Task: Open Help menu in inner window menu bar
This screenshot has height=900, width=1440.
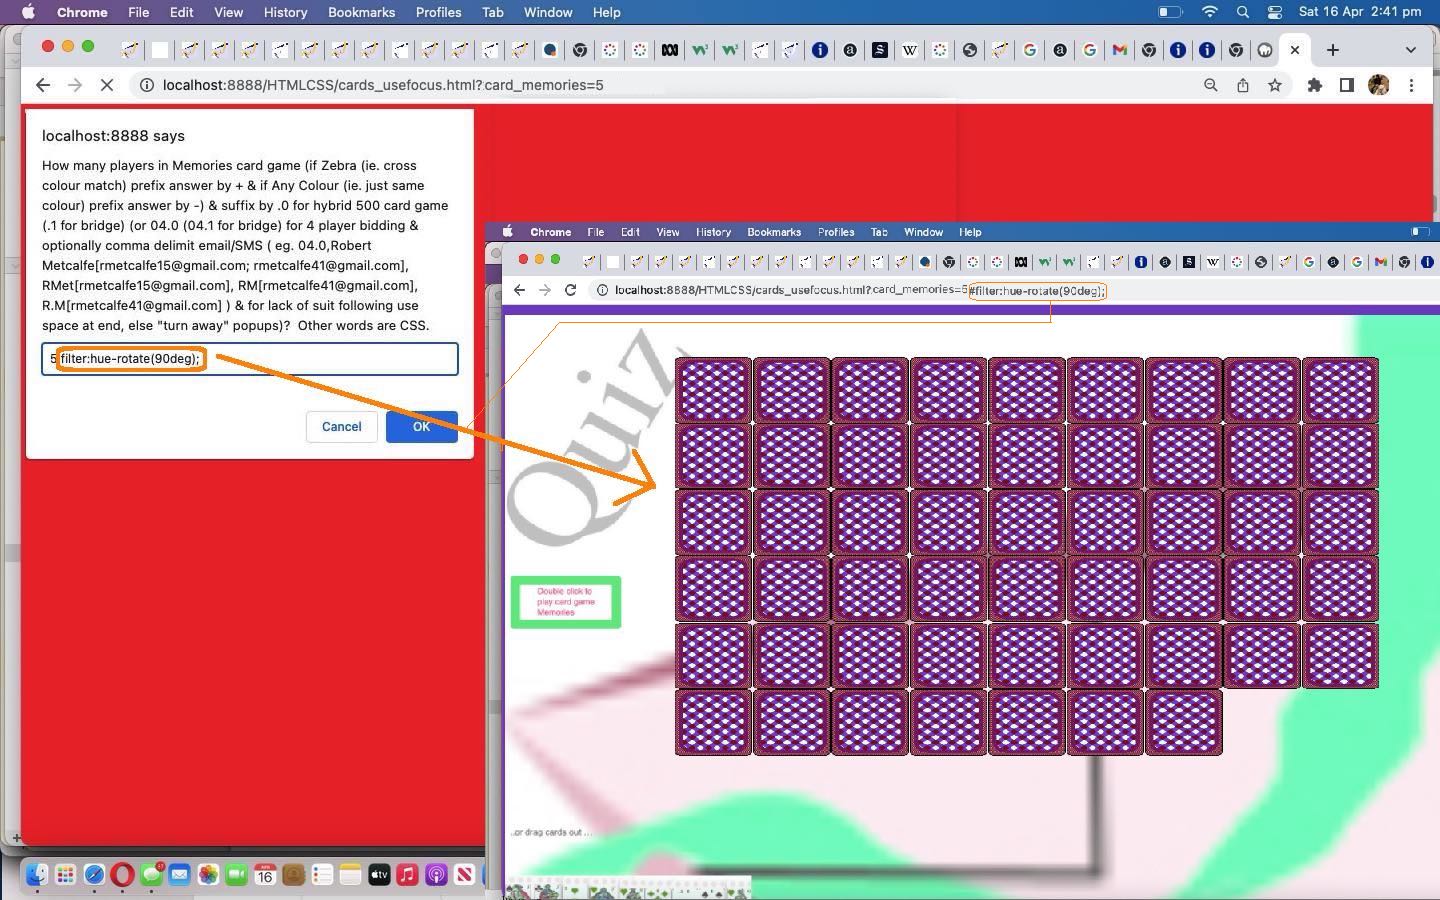Action: click(x=970, y=232)
